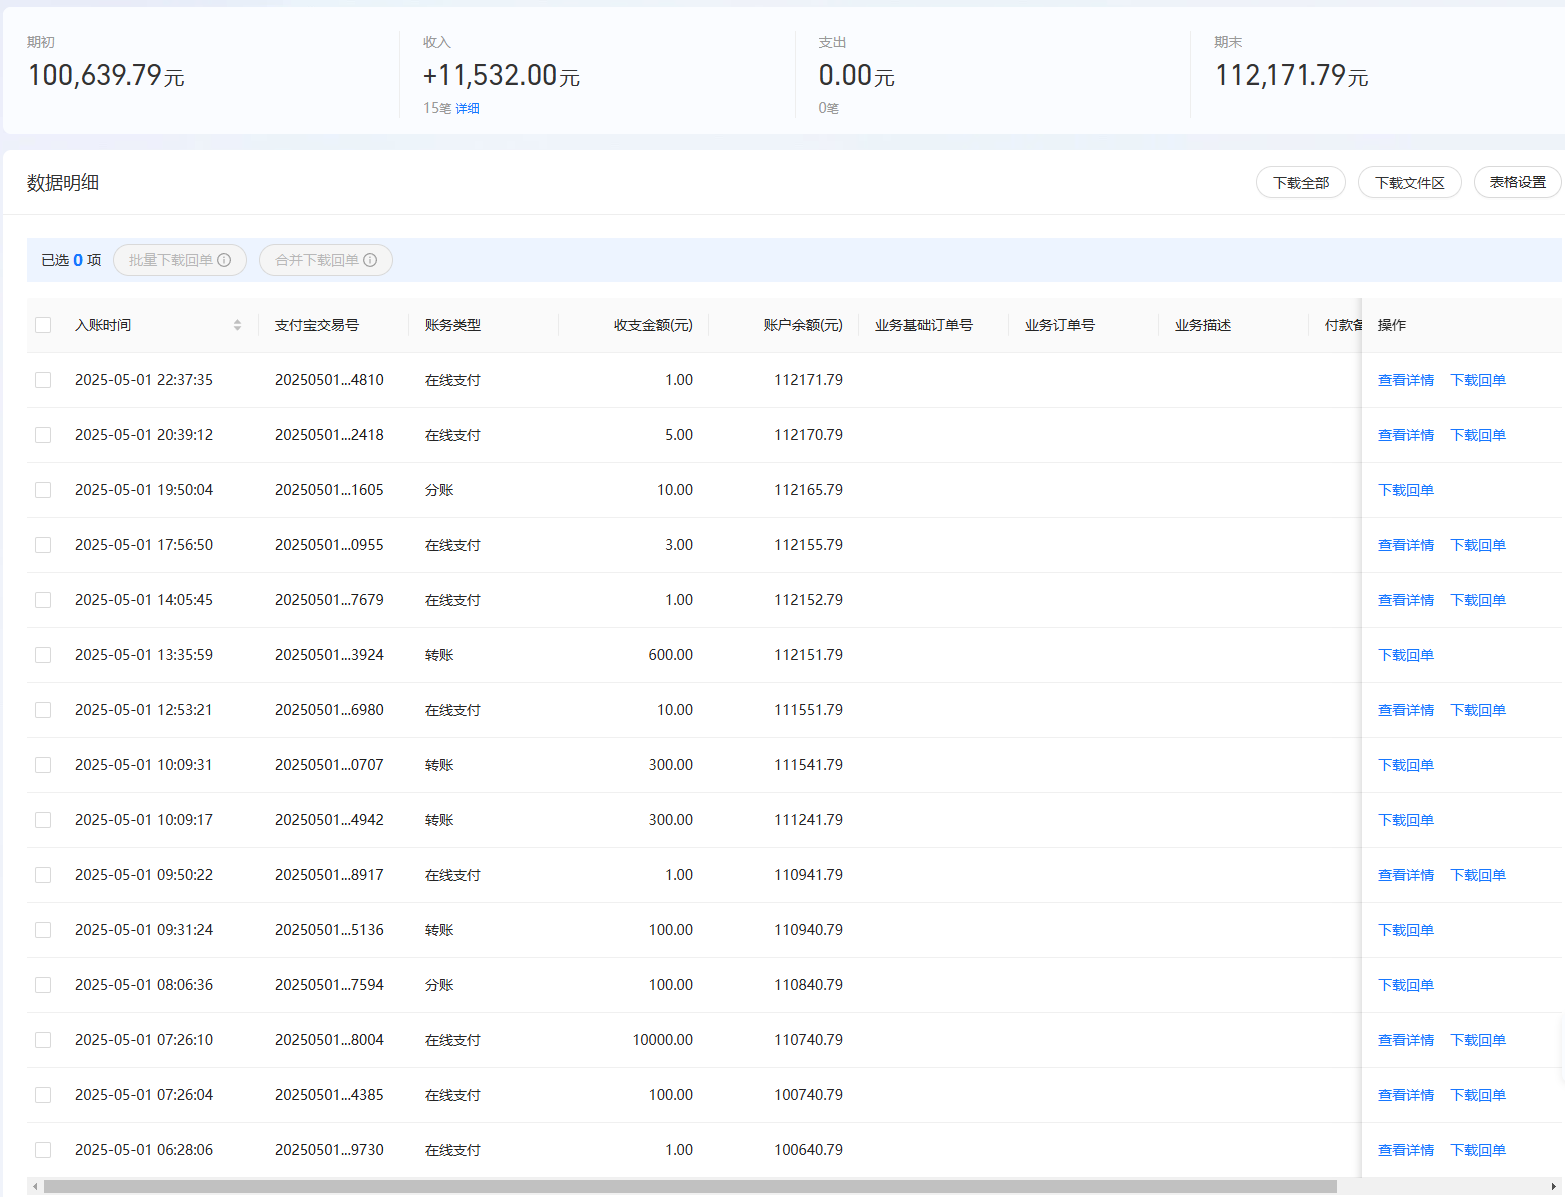1565x1197 pixels.
Task: Click 下载回单 for the 10:09:31 转账 row
Action: (1406, 765)
